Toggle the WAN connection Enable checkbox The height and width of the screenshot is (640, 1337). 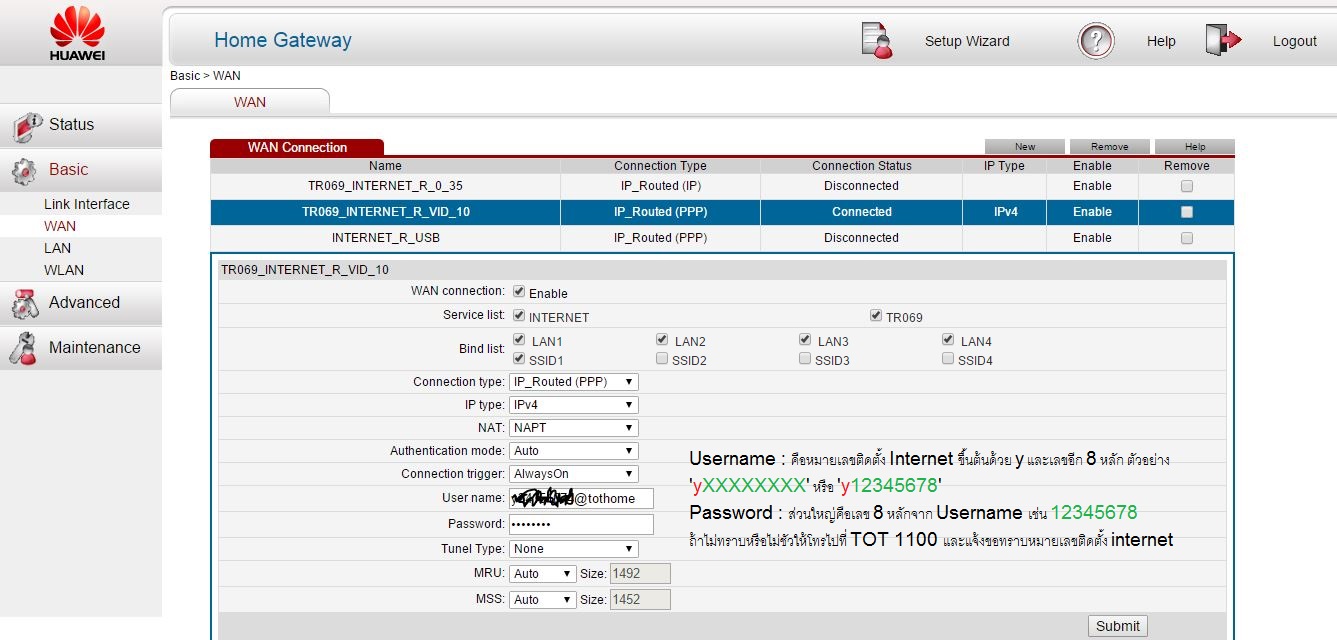[519, 292]
